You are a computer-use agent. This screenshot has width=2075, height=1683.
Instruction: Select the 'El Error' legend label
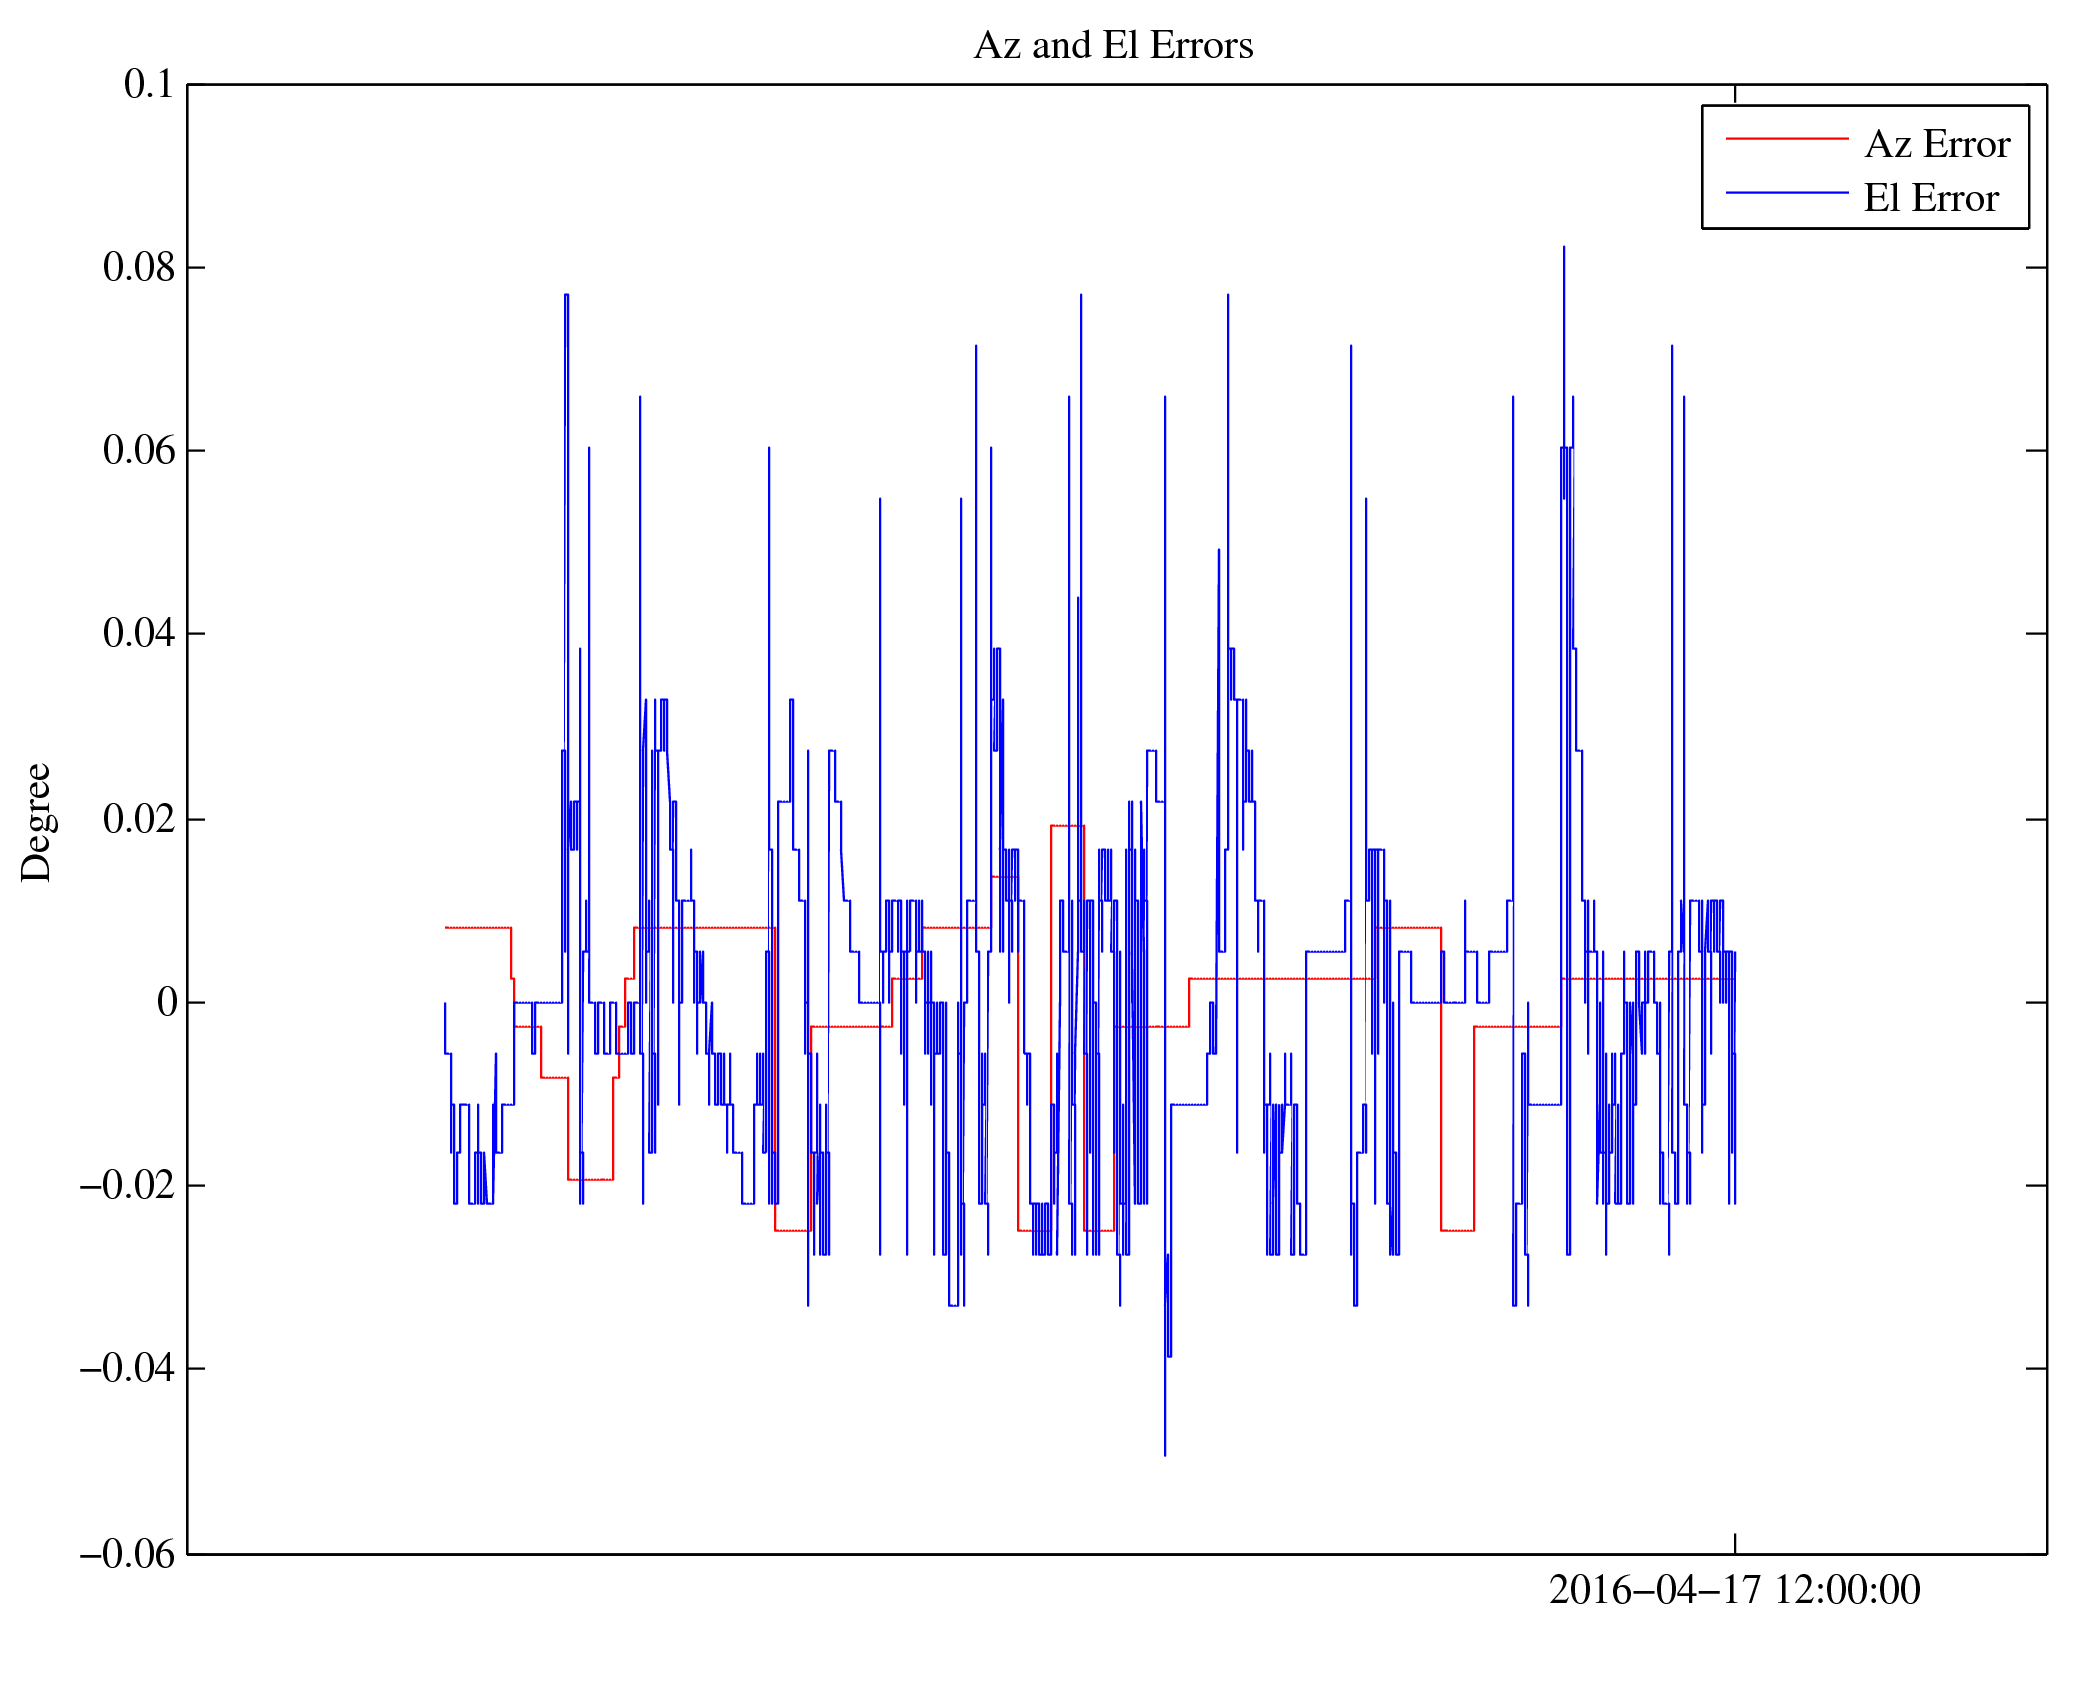(x=1930, y=199)
